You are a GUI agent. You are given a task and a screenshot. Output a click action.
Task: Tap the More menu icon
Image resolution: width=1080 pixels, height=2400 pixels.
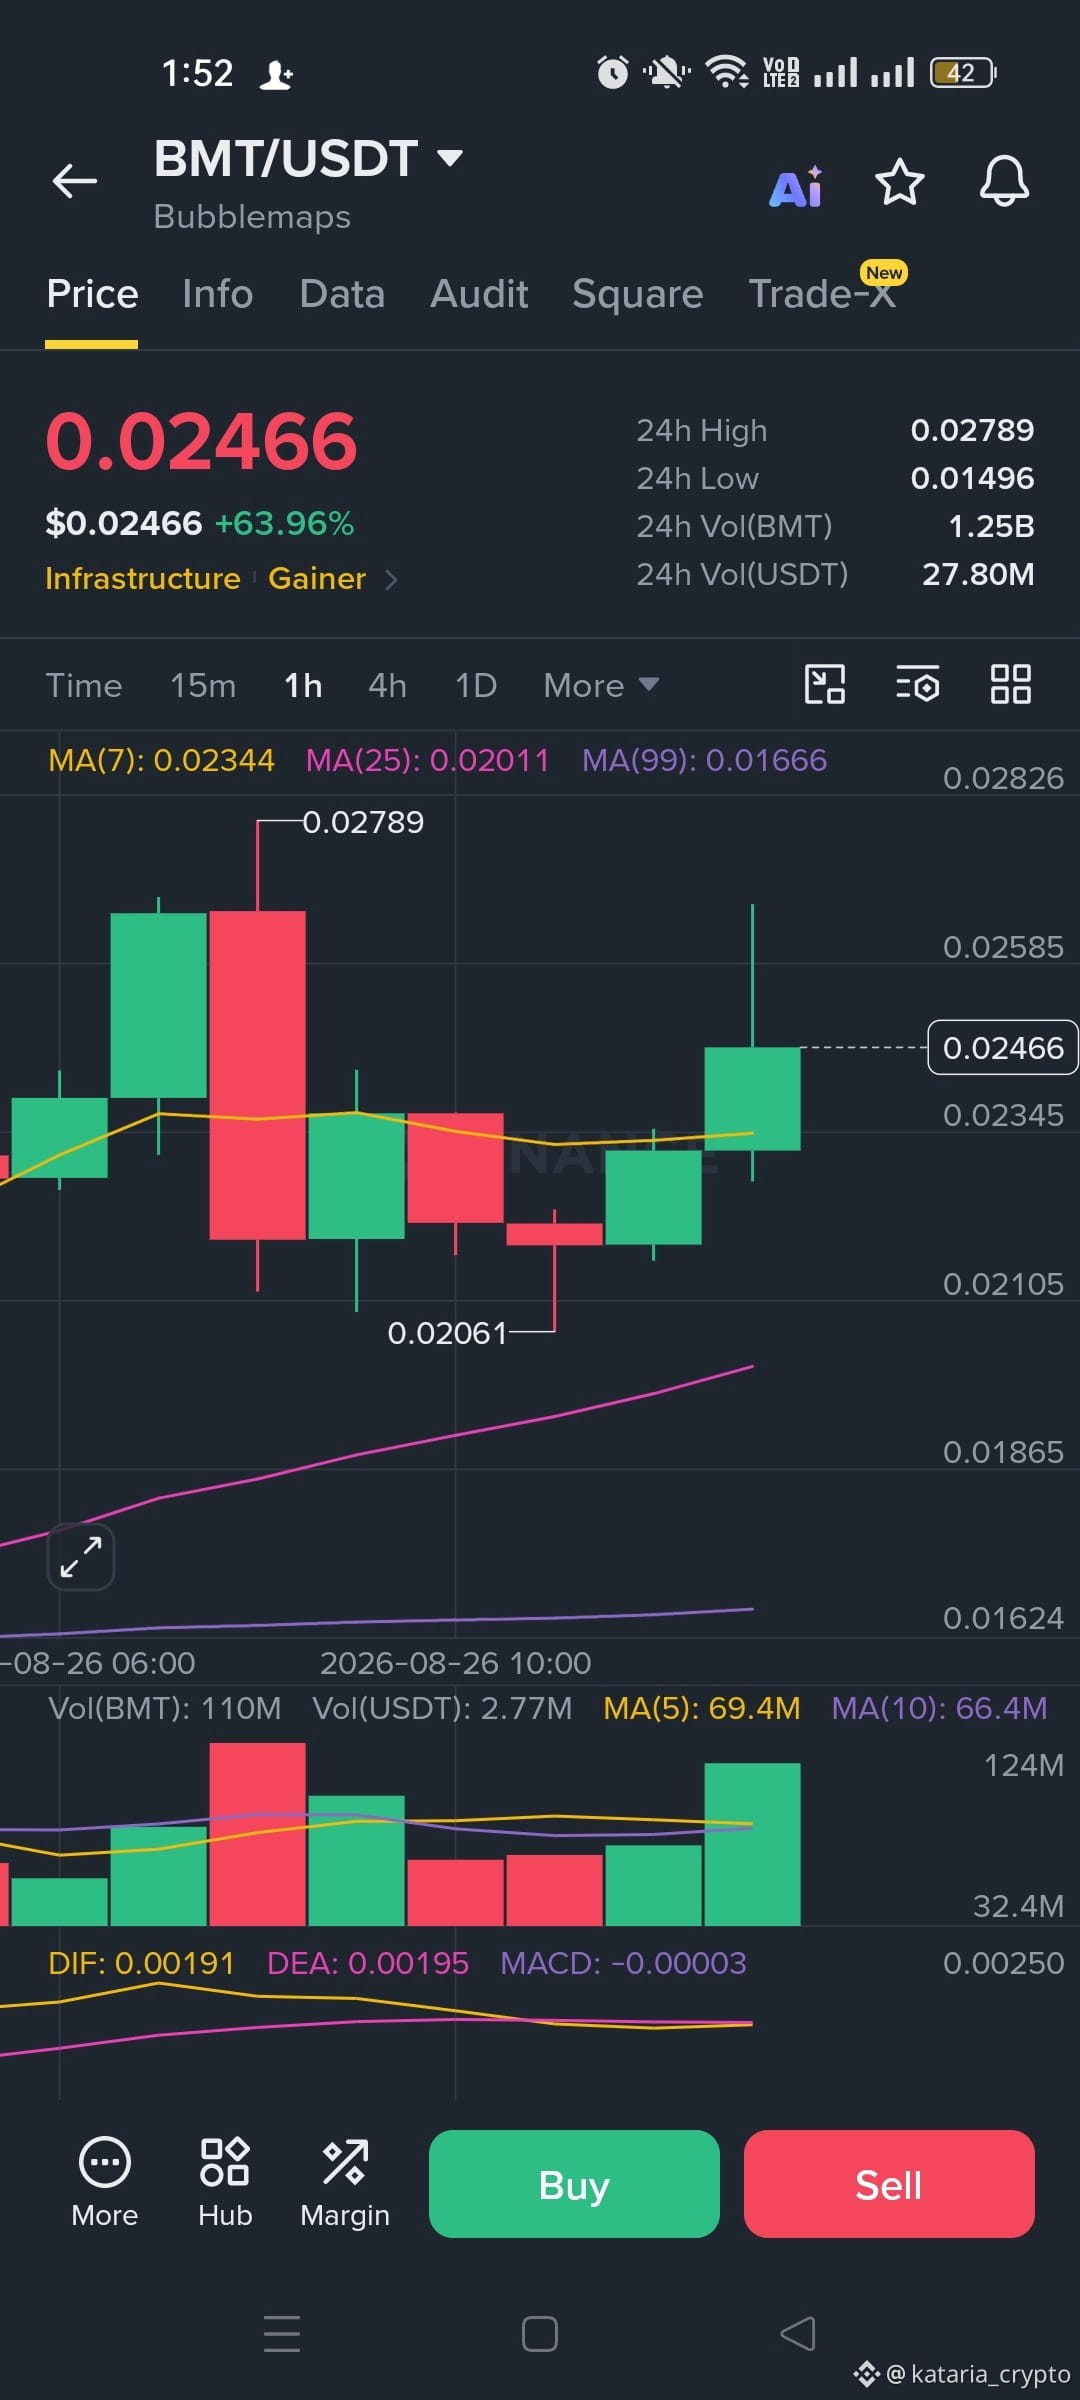pyautogui.click(x=105, y=2184)
